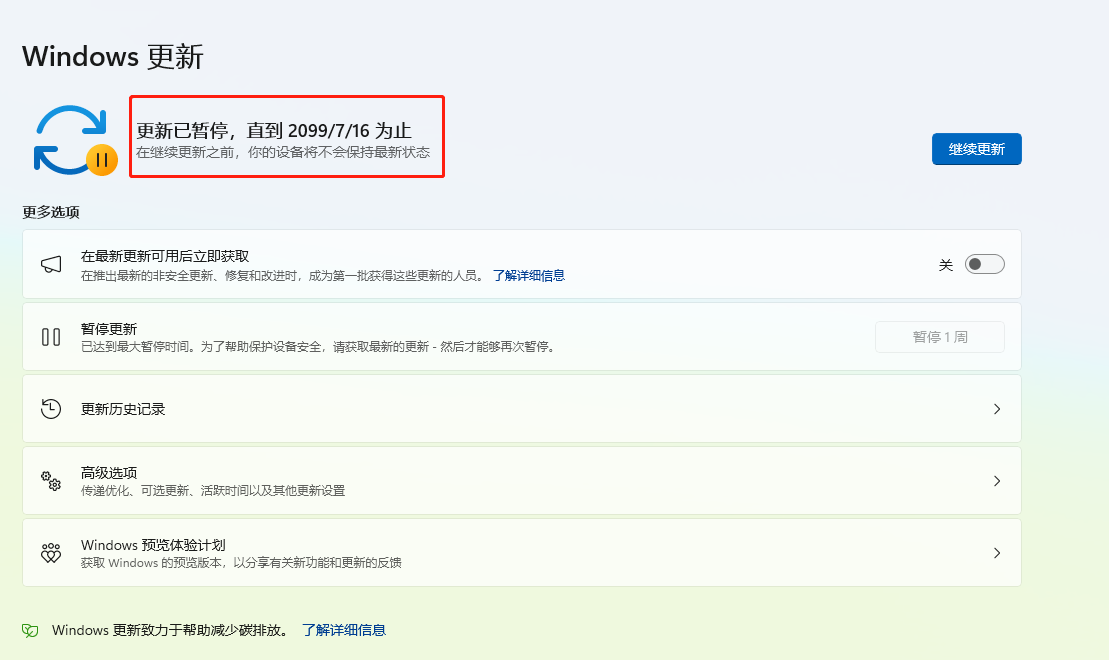Click Windows 更新致力于帮助减少碳排放 text
The image size is (1109, 660).
click(x=170, y=630)
